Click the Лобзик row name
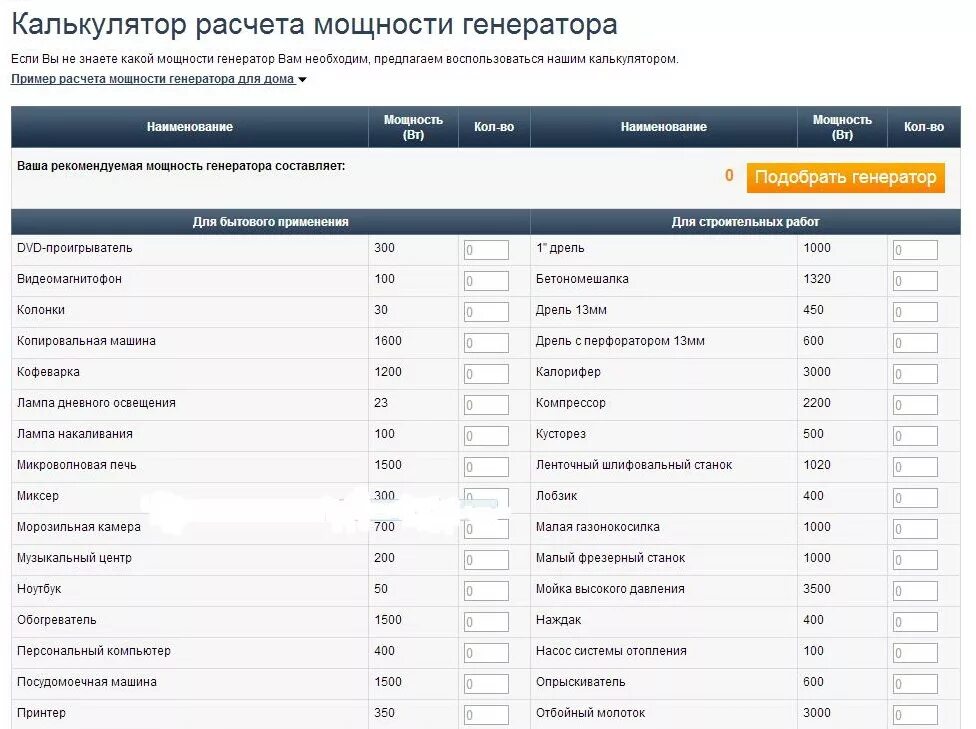Image resolution: width=976 pixels, height=729 pixels. (556, 496)
